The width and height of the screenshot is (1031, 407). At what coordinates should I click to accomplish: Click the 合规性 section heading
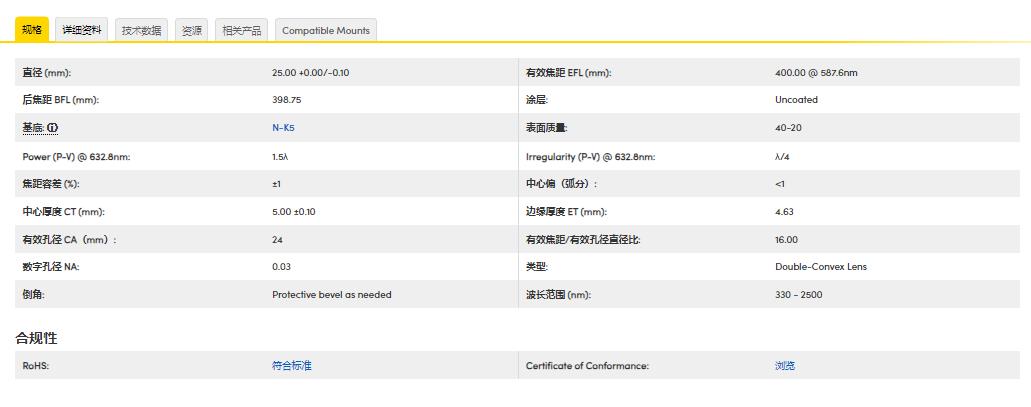36,338
